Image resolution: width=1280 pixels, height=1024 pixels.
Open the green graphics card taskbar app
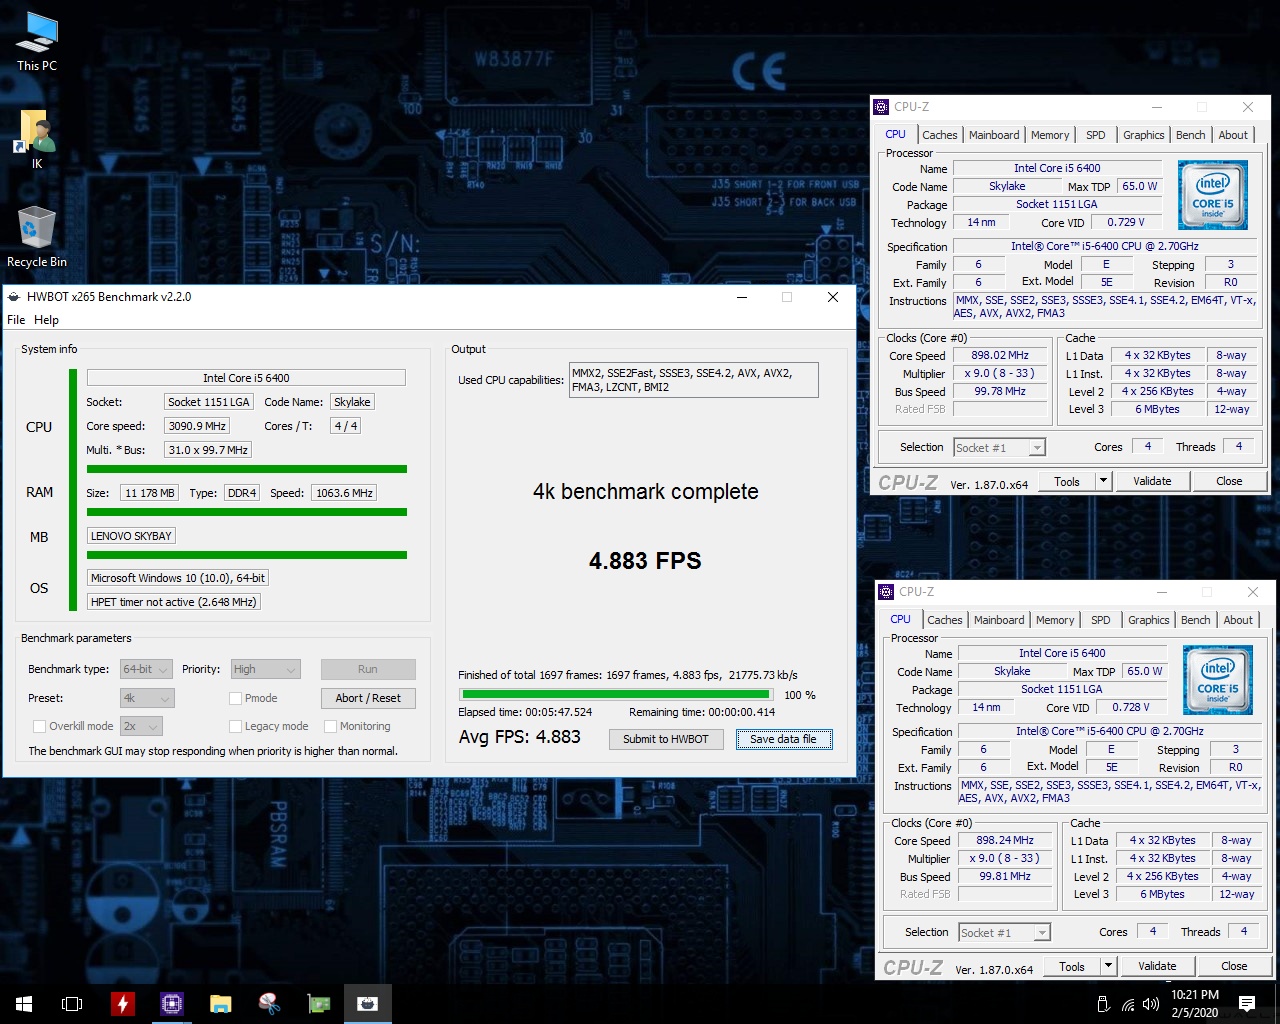pyautogui.click(x=318, y=1004)
